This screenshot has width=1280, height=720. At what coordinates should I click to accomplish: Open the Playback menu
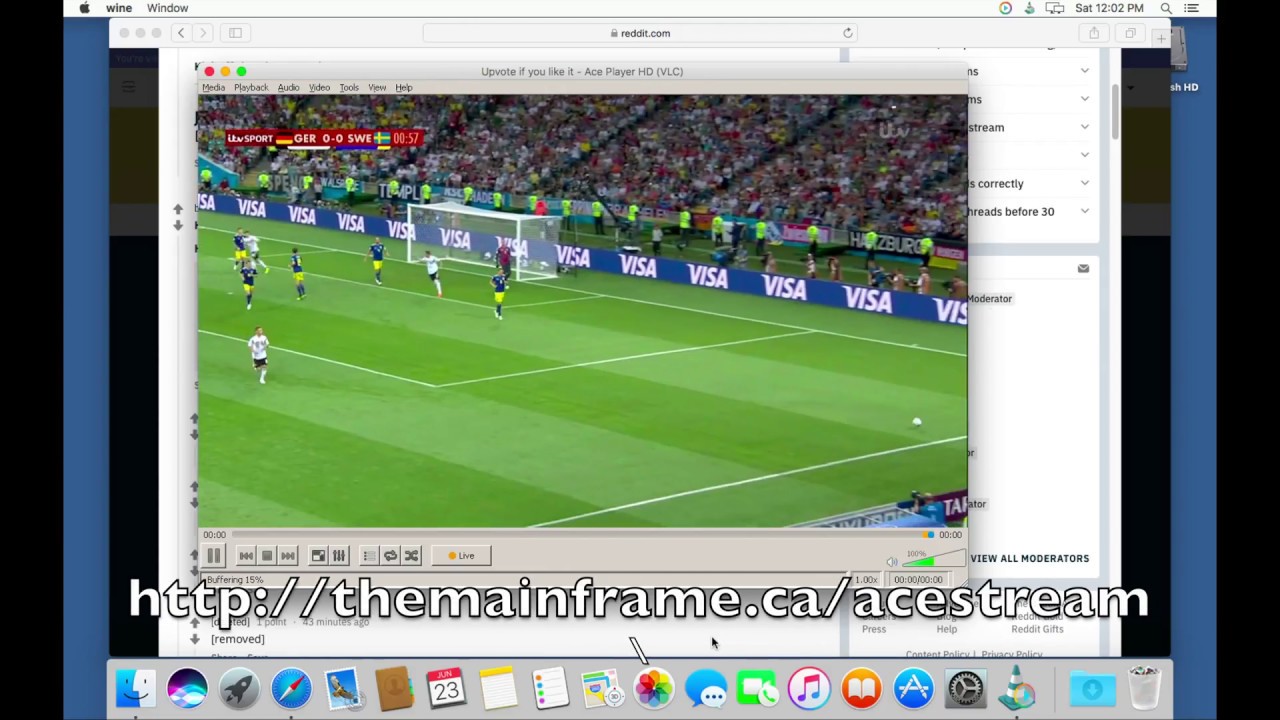tap(251, 88)
